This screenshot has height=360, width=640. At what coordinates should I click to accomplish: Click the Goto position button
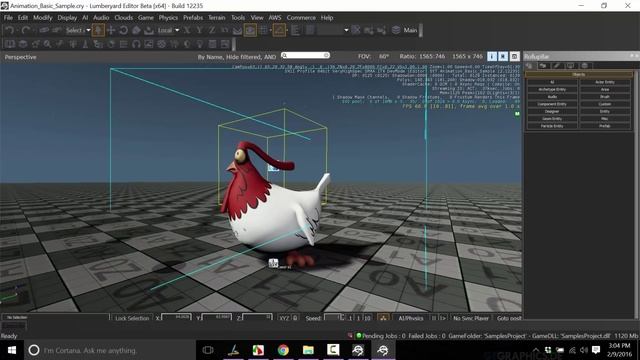[x=509, y=318]
